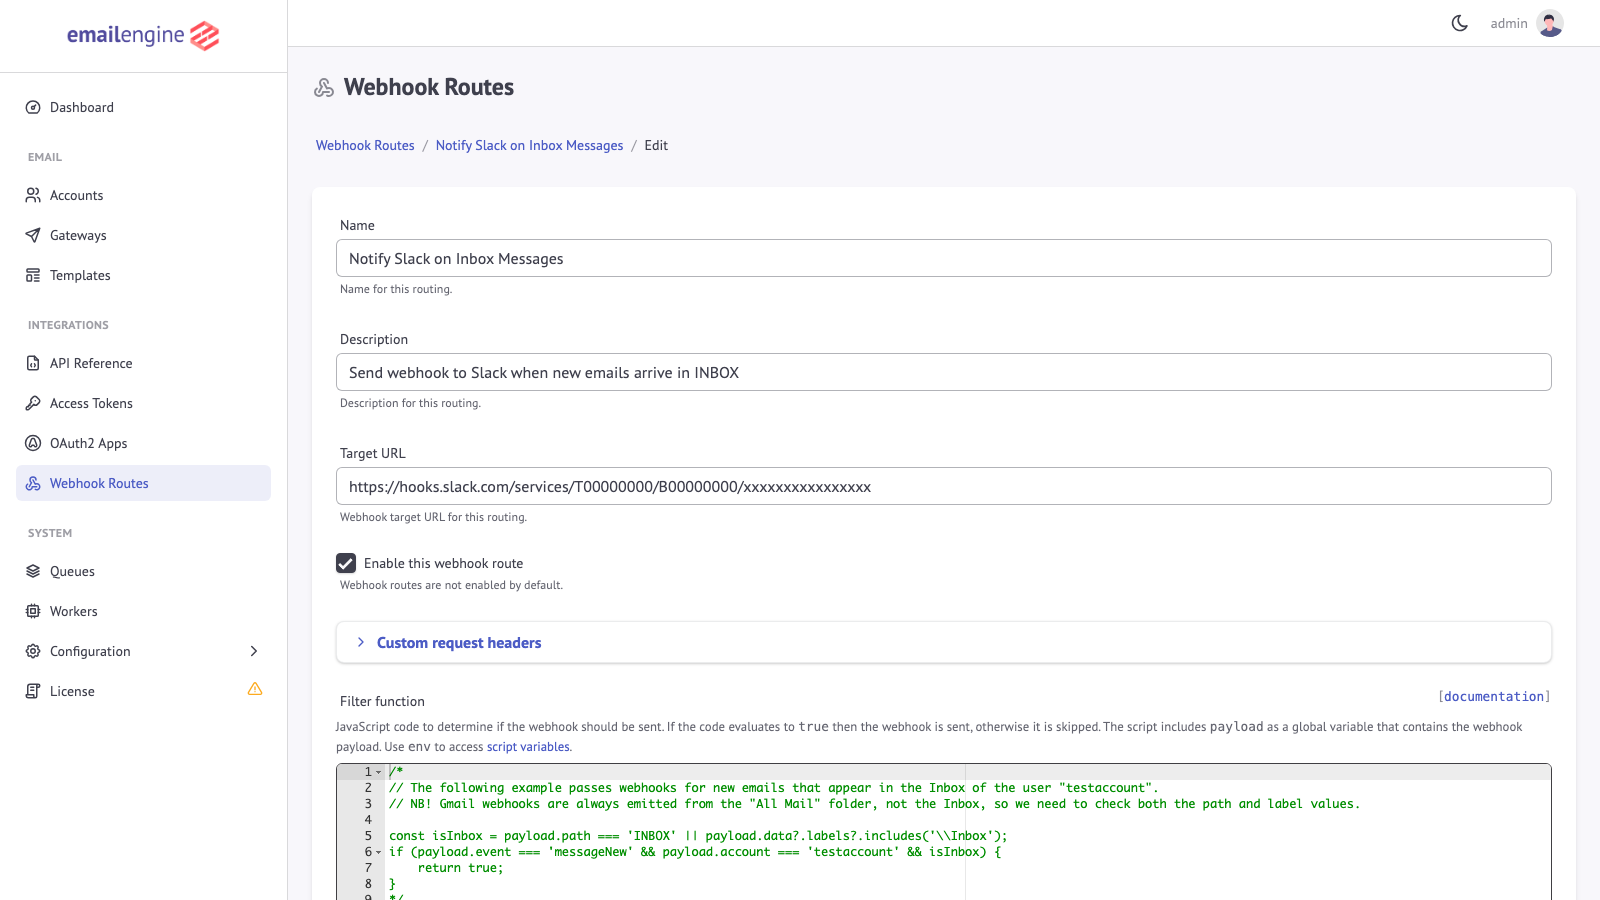This screenshot has width=1600, height=900.
Task: Open OAuth2 Apps page
Action: tap(143, 443)
